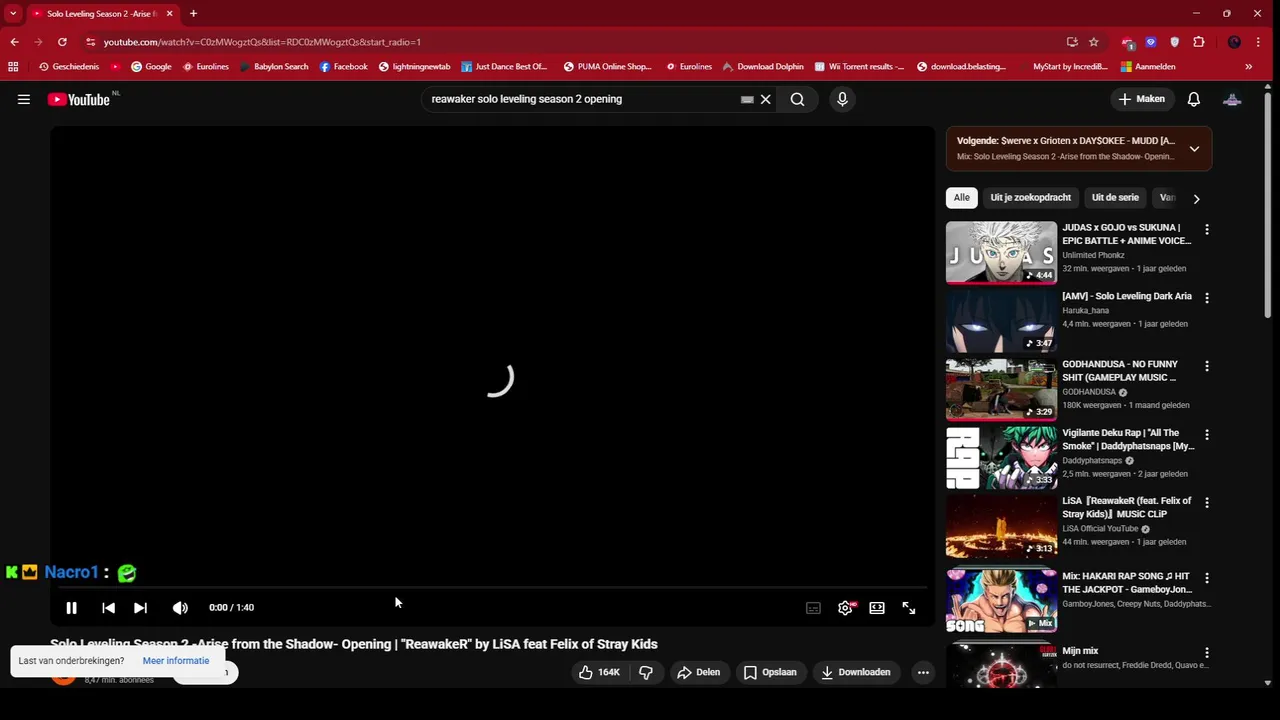This screenshot has height=720, width=1280.
Task: Save video with Opslaan button
Action: (770, 672)
